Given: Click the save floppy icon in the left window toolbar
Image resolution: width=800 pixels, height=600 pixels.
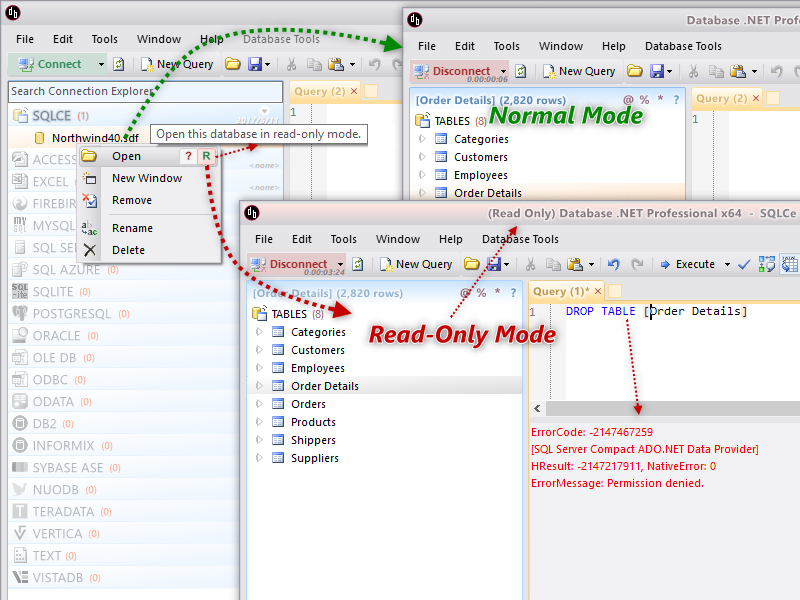Looking at the screenshot, I should [x=255, y=64].
